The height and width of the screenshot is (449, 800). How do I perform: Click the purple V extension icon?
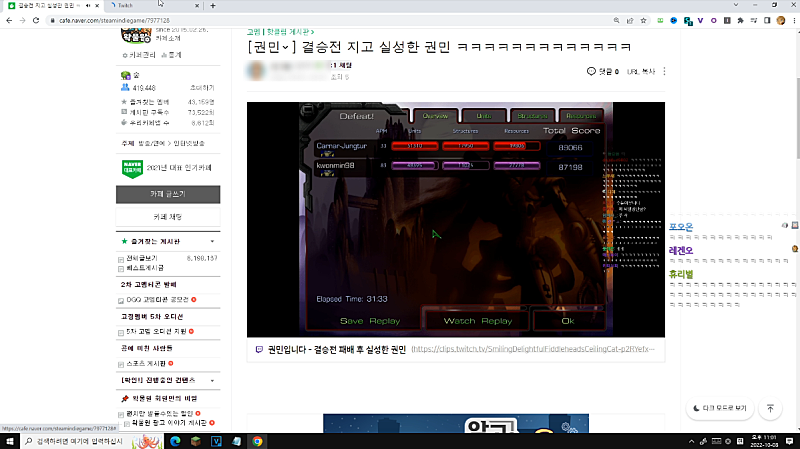tap(701, 20)
